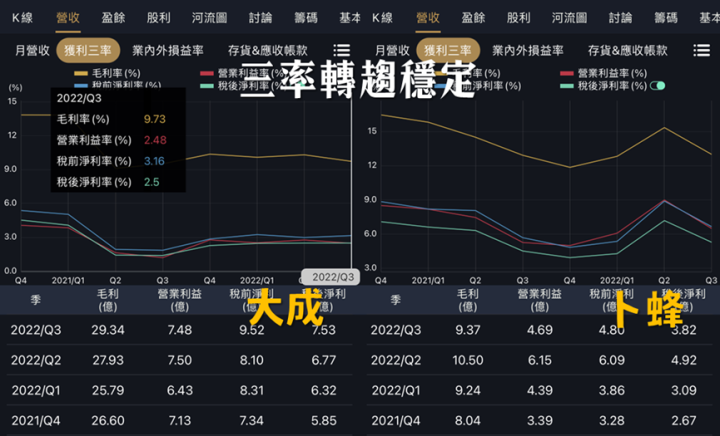
Task: Open 河流圖 tab in 大成 panel
Action: (x=209, y=18)
